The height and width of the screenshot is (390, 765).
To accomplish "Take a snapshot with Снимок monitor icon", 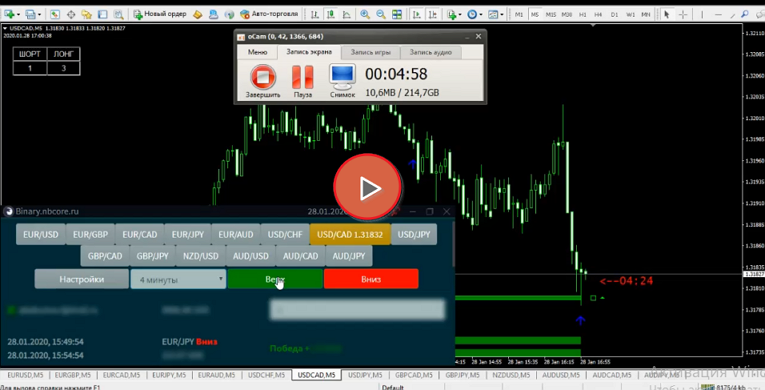I will pos(342,76).
